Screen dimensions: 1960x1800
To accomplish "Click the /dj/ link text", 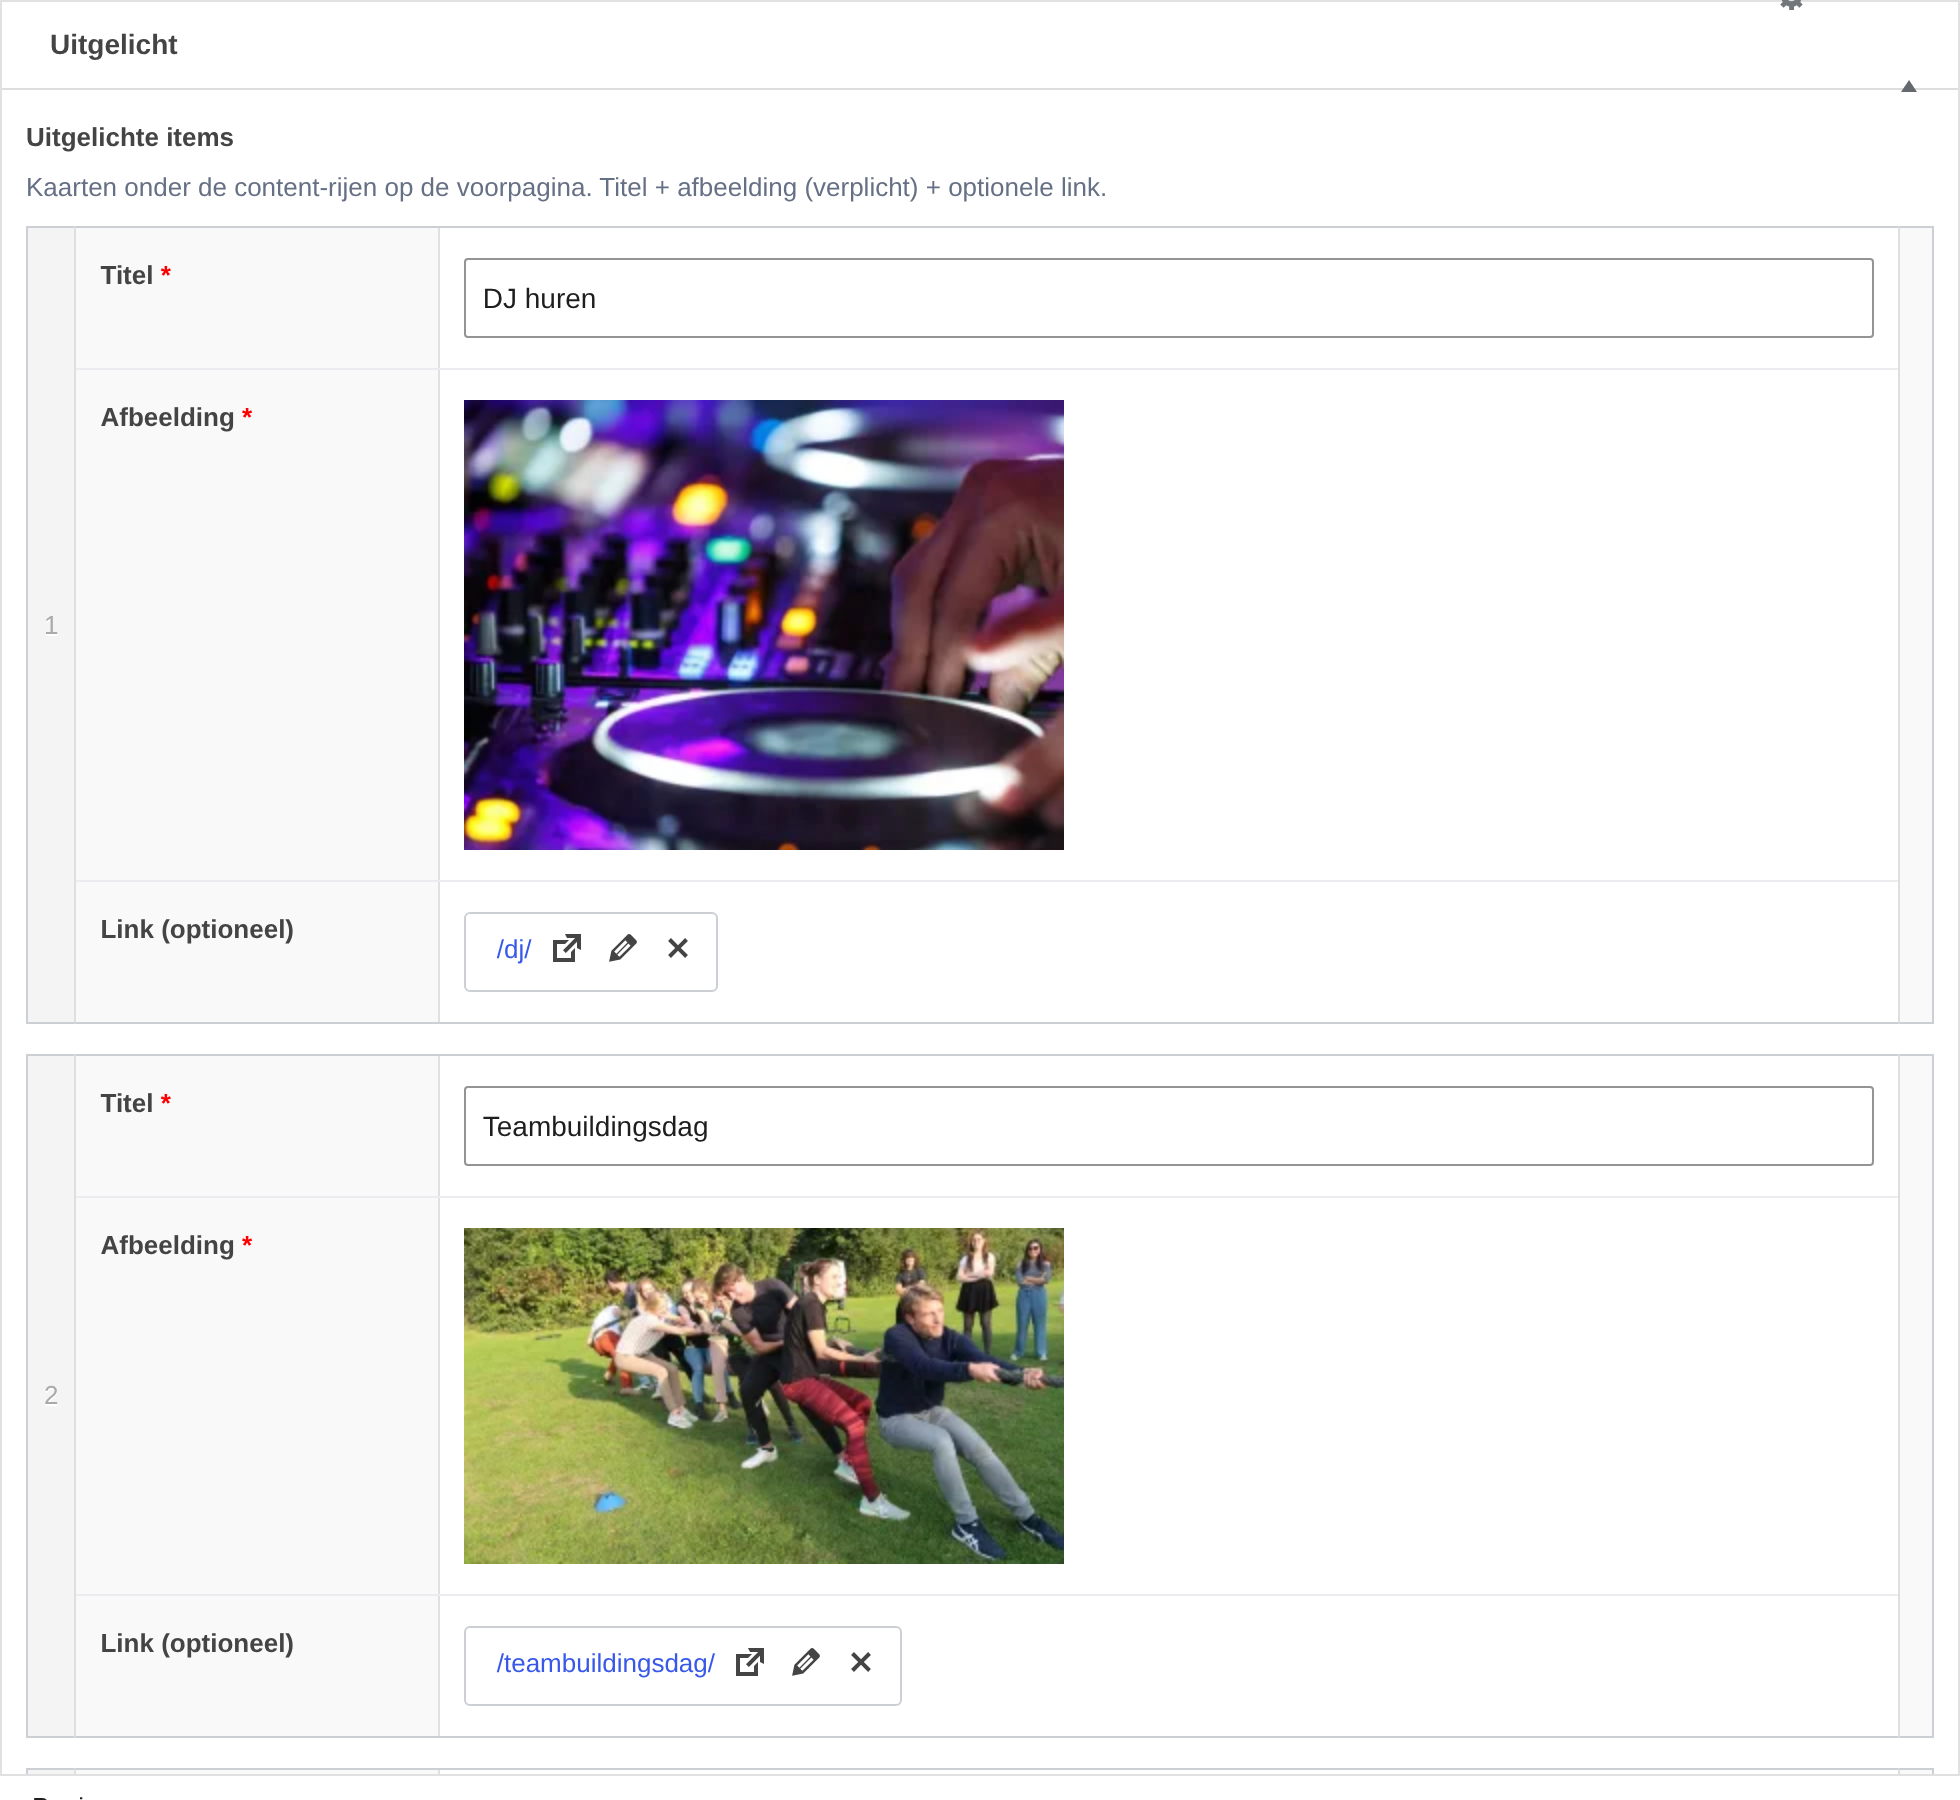I will click(x=514, y=949).
